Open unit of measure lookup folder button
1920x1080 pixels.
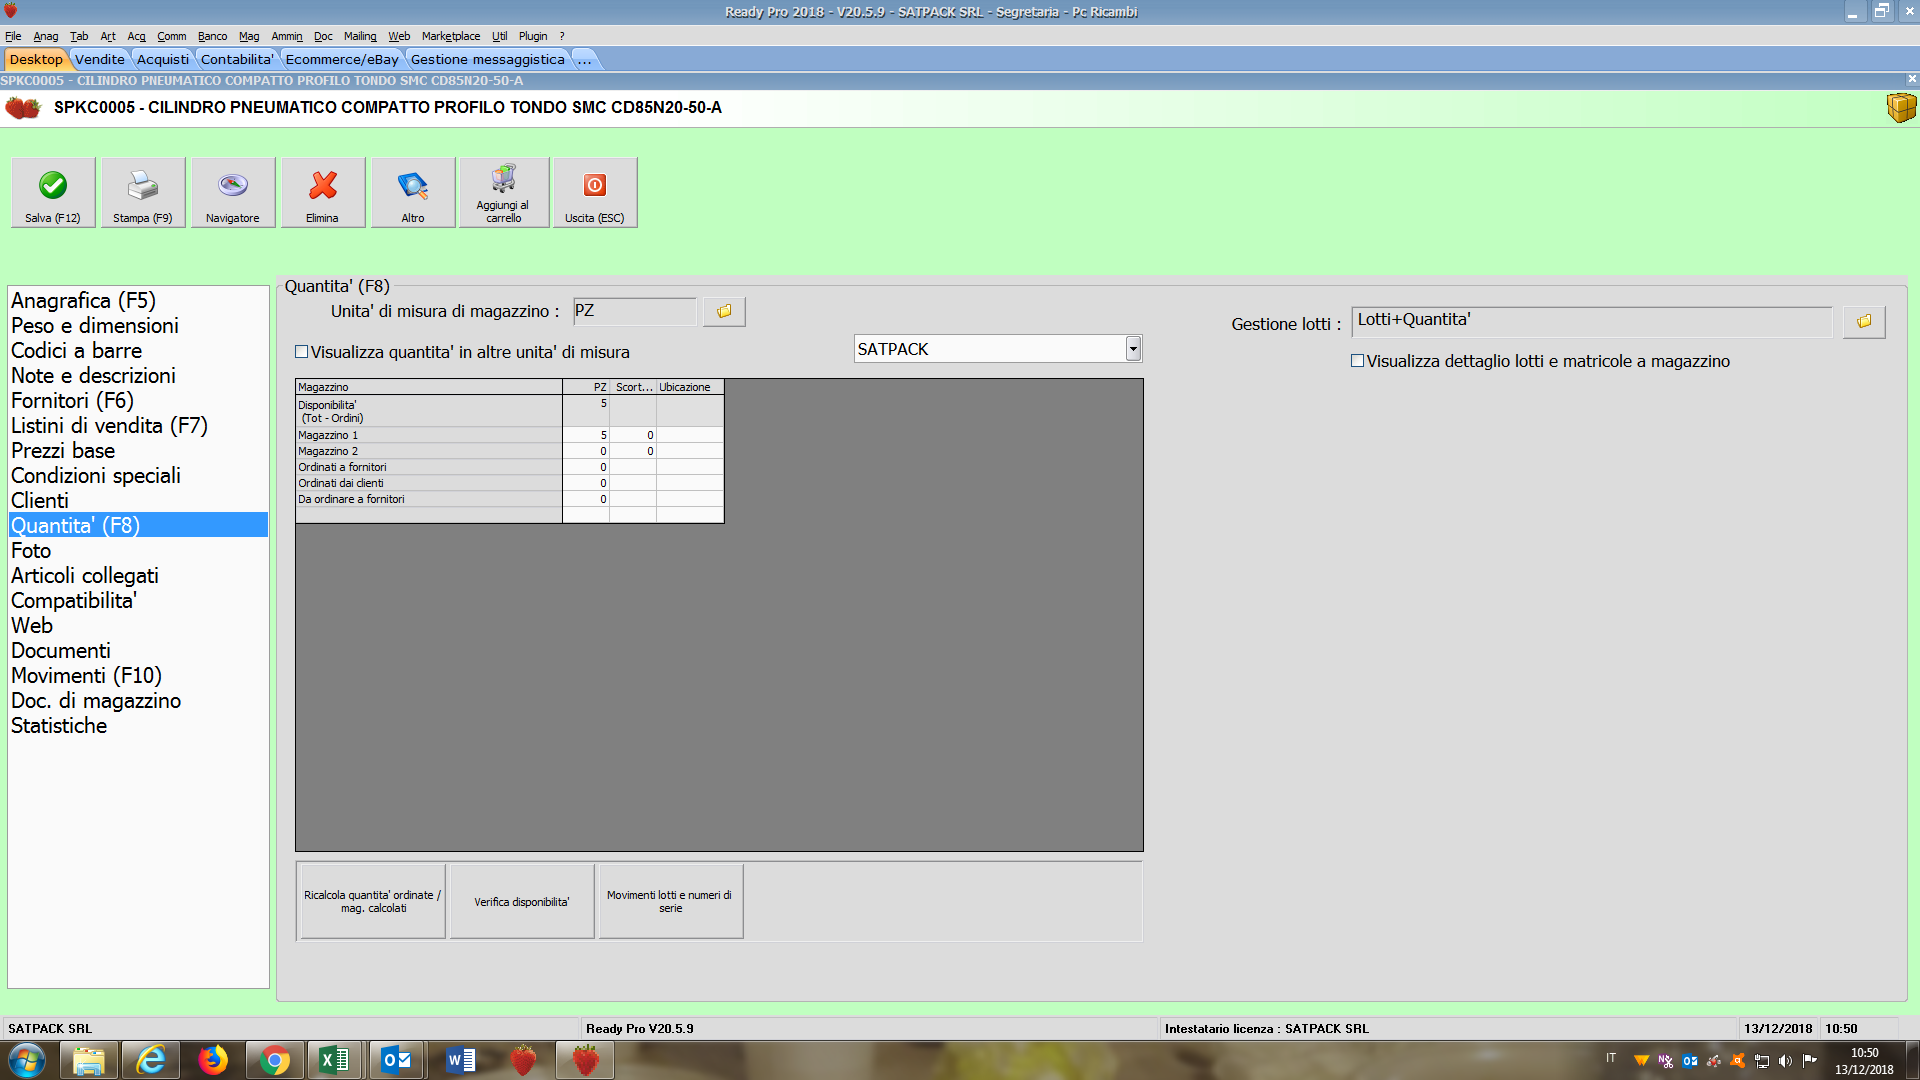pos(724,312)
